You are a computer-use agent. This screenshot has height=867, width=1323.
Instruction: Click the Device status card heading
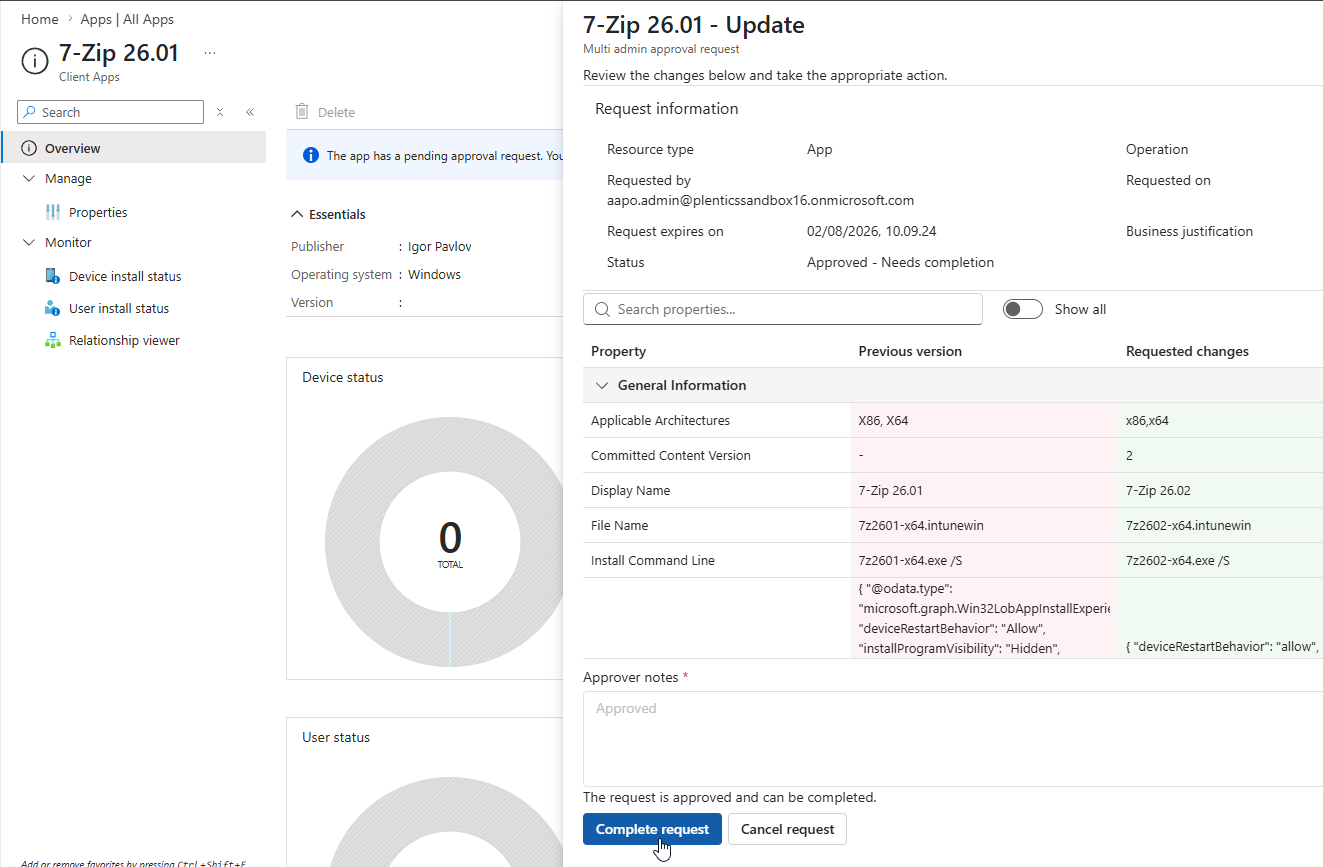coord(343,377)
